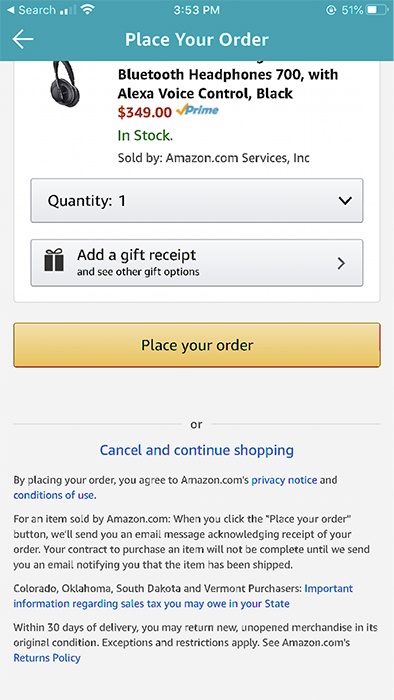Choose Cancel and continue shopping
The width and height of the screenshot is (394, 700).
[x=197, y=450]
